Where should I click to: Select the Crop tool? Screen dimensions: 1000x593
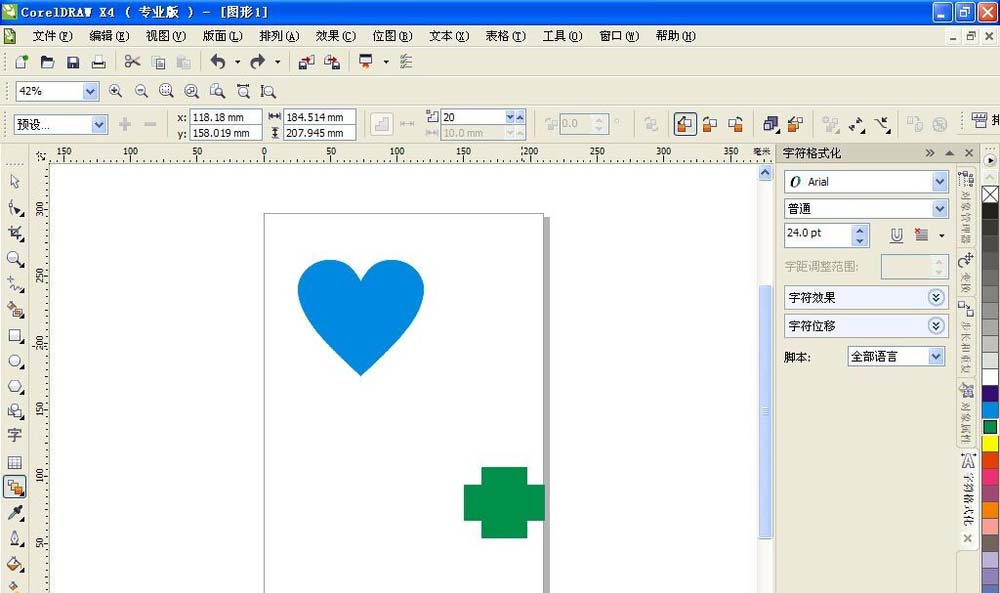coord(15,233)
